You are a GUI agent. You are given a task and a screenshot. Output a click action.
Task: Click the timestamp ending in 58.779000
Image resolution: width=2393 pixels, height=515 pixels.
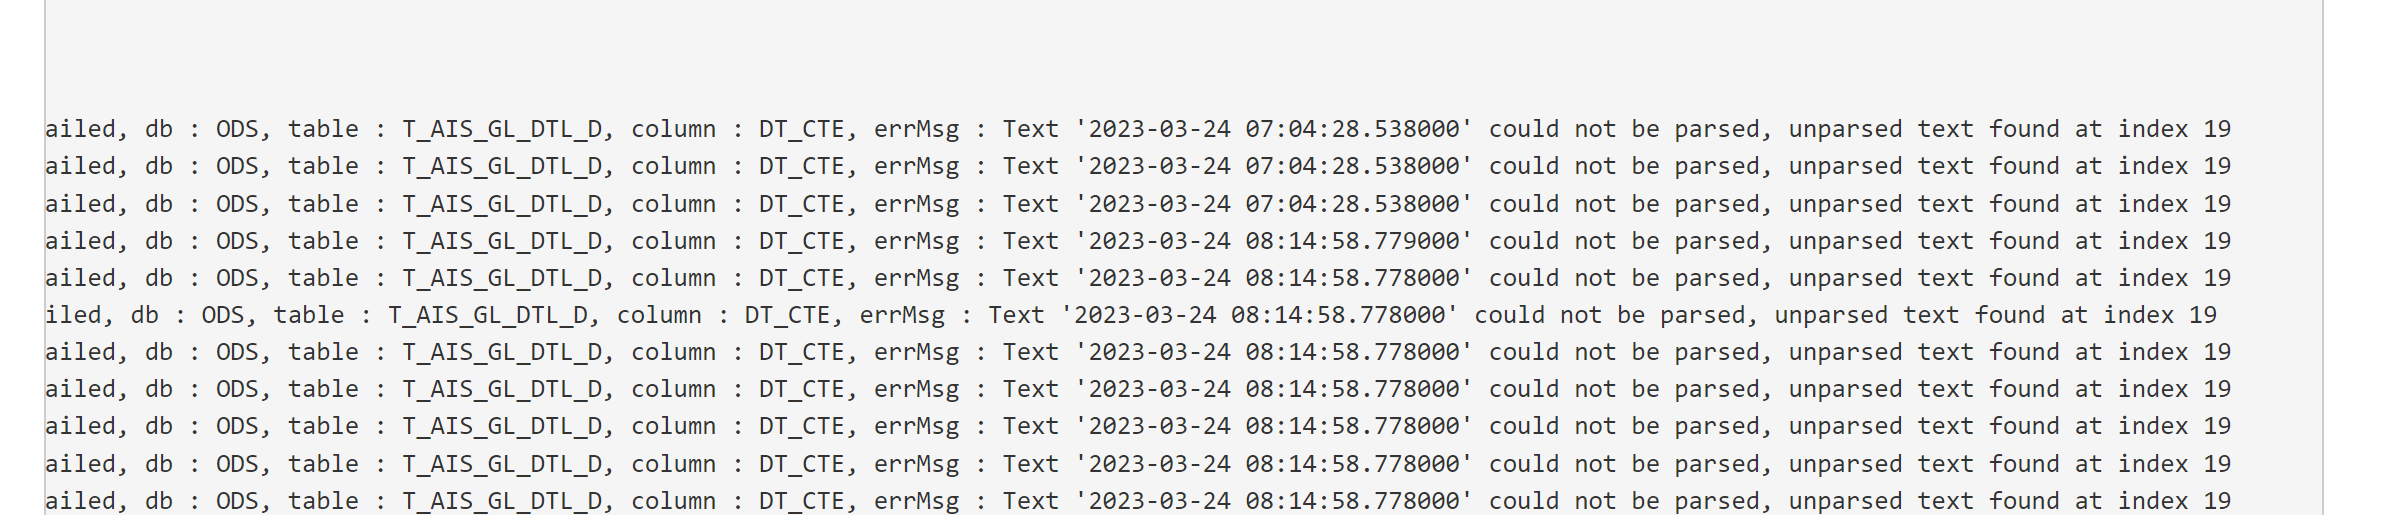click(x=1273, y=241)
